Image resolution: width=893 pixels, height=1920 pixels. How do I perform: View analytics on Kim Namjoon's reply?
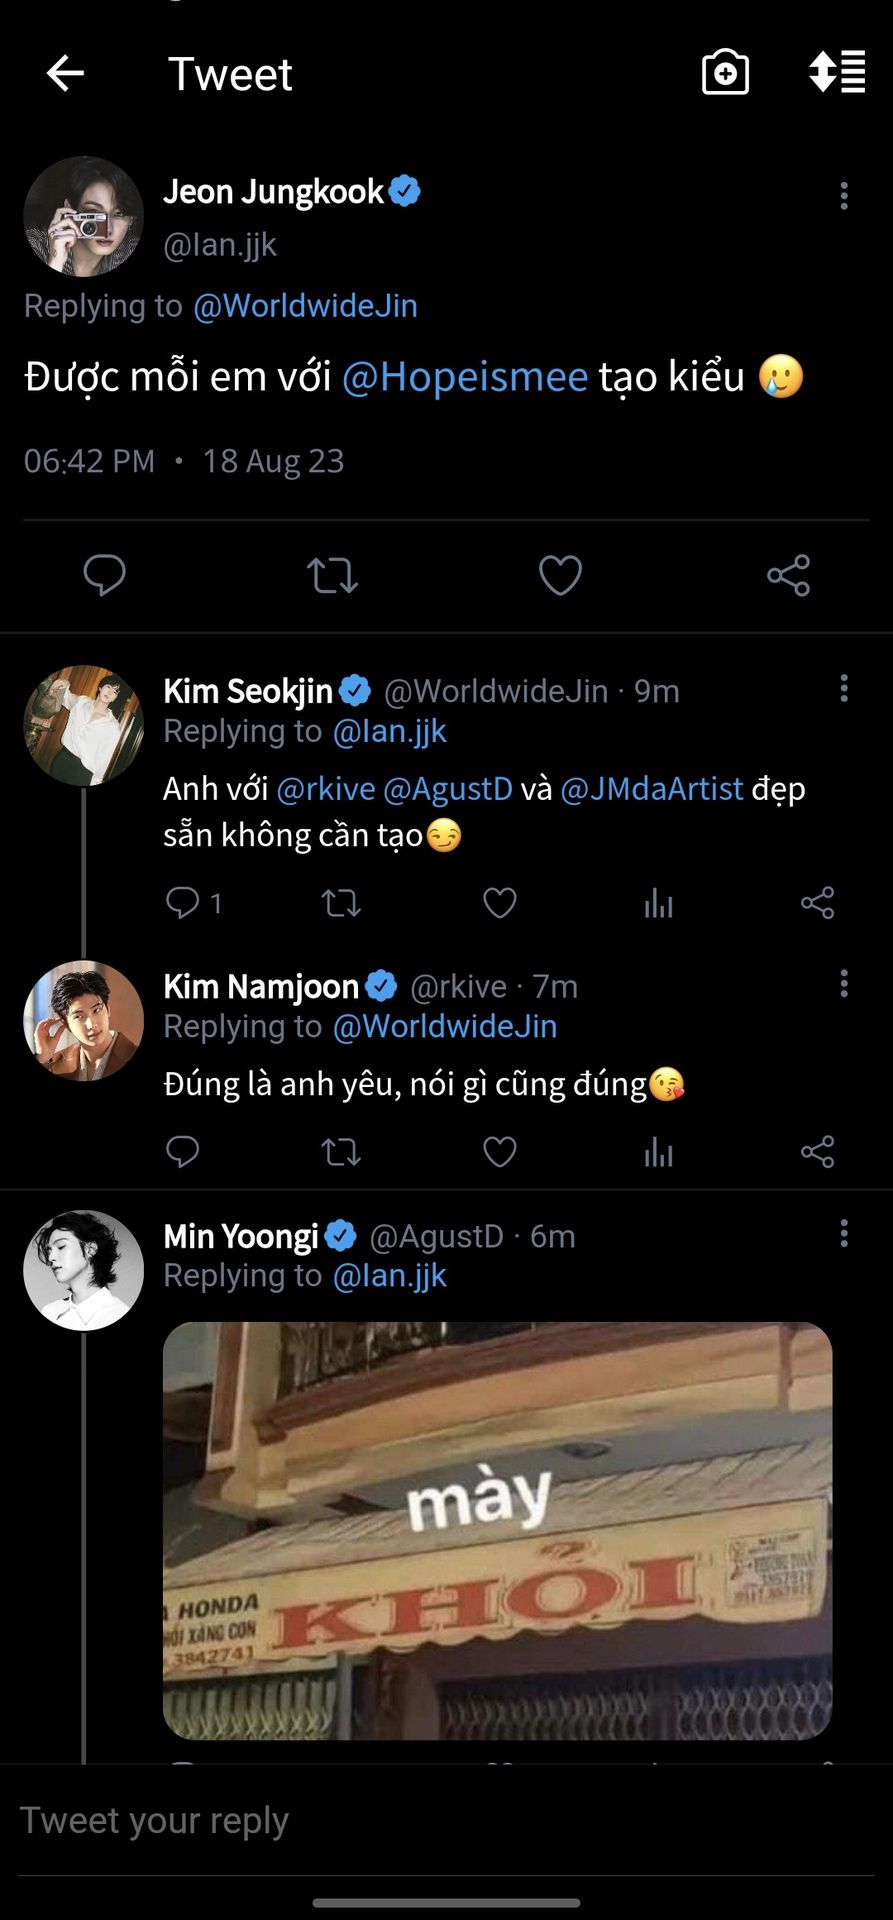658,1152
